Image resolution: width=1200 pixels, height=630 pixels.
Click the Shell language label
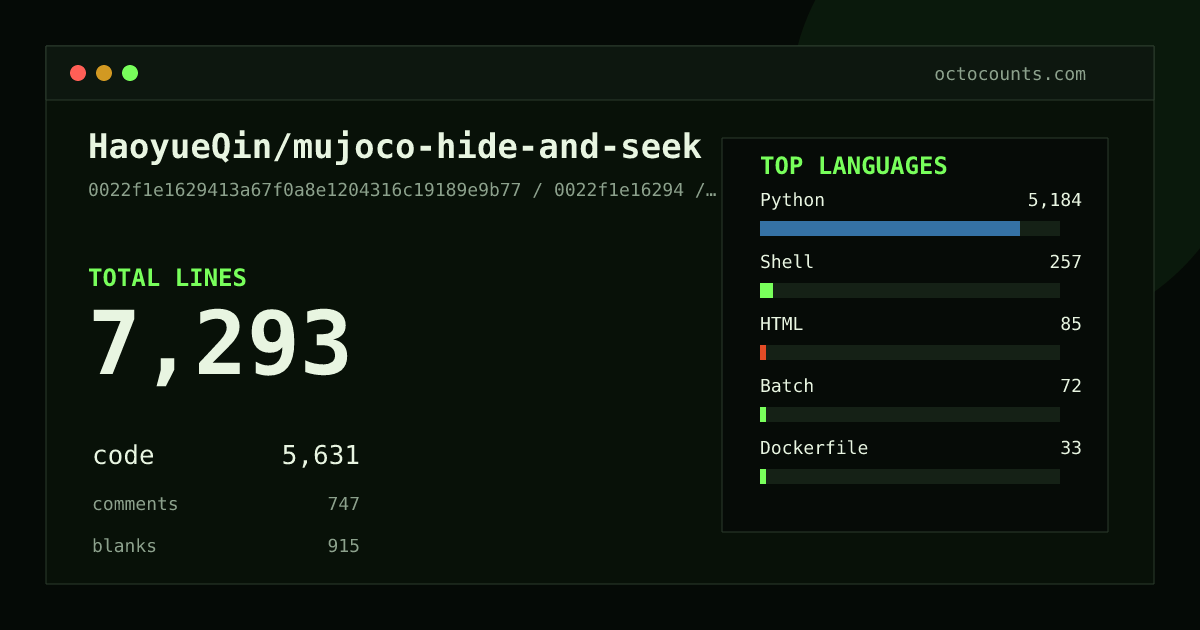pos(787,262)
